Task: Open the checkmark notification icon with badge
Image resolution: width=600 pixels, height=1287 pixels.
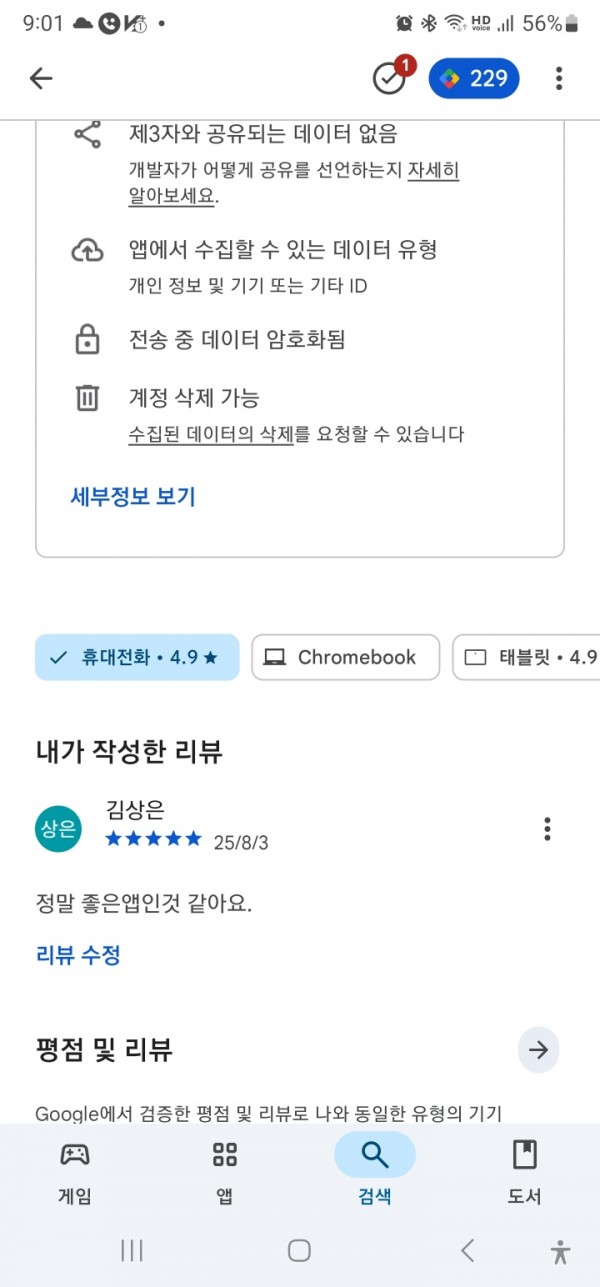Action: (x=391, y=77)
